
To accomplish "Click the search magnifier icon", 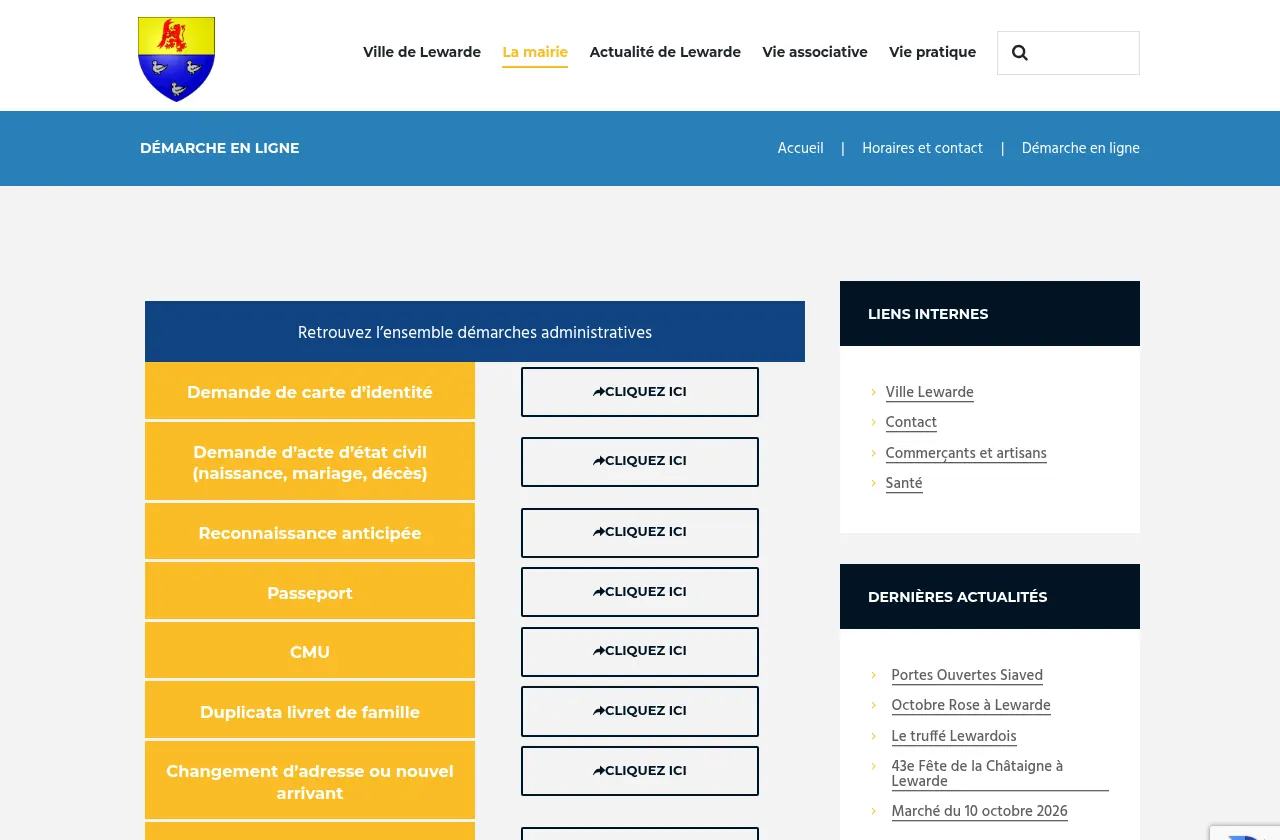I will click(1019, 53).
